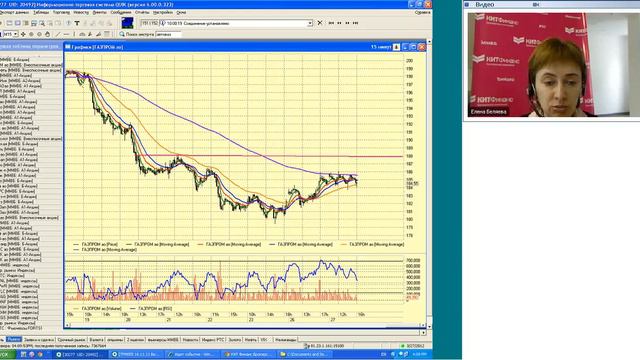Select the horizontal line drawing tool
640x360 pixels.
coord(66,34)
